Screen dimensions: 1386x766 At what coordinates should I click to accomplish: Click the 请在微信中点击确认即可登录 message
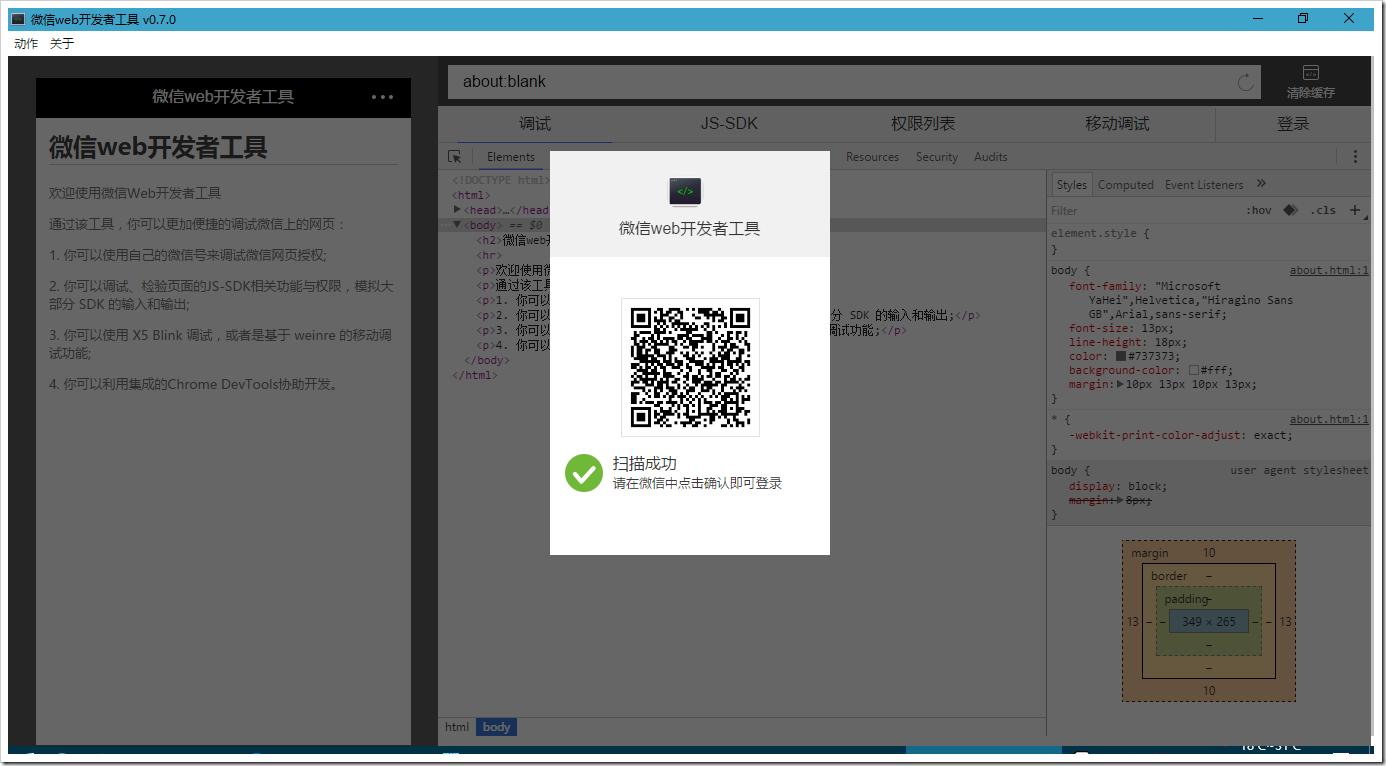pos(697,484)
